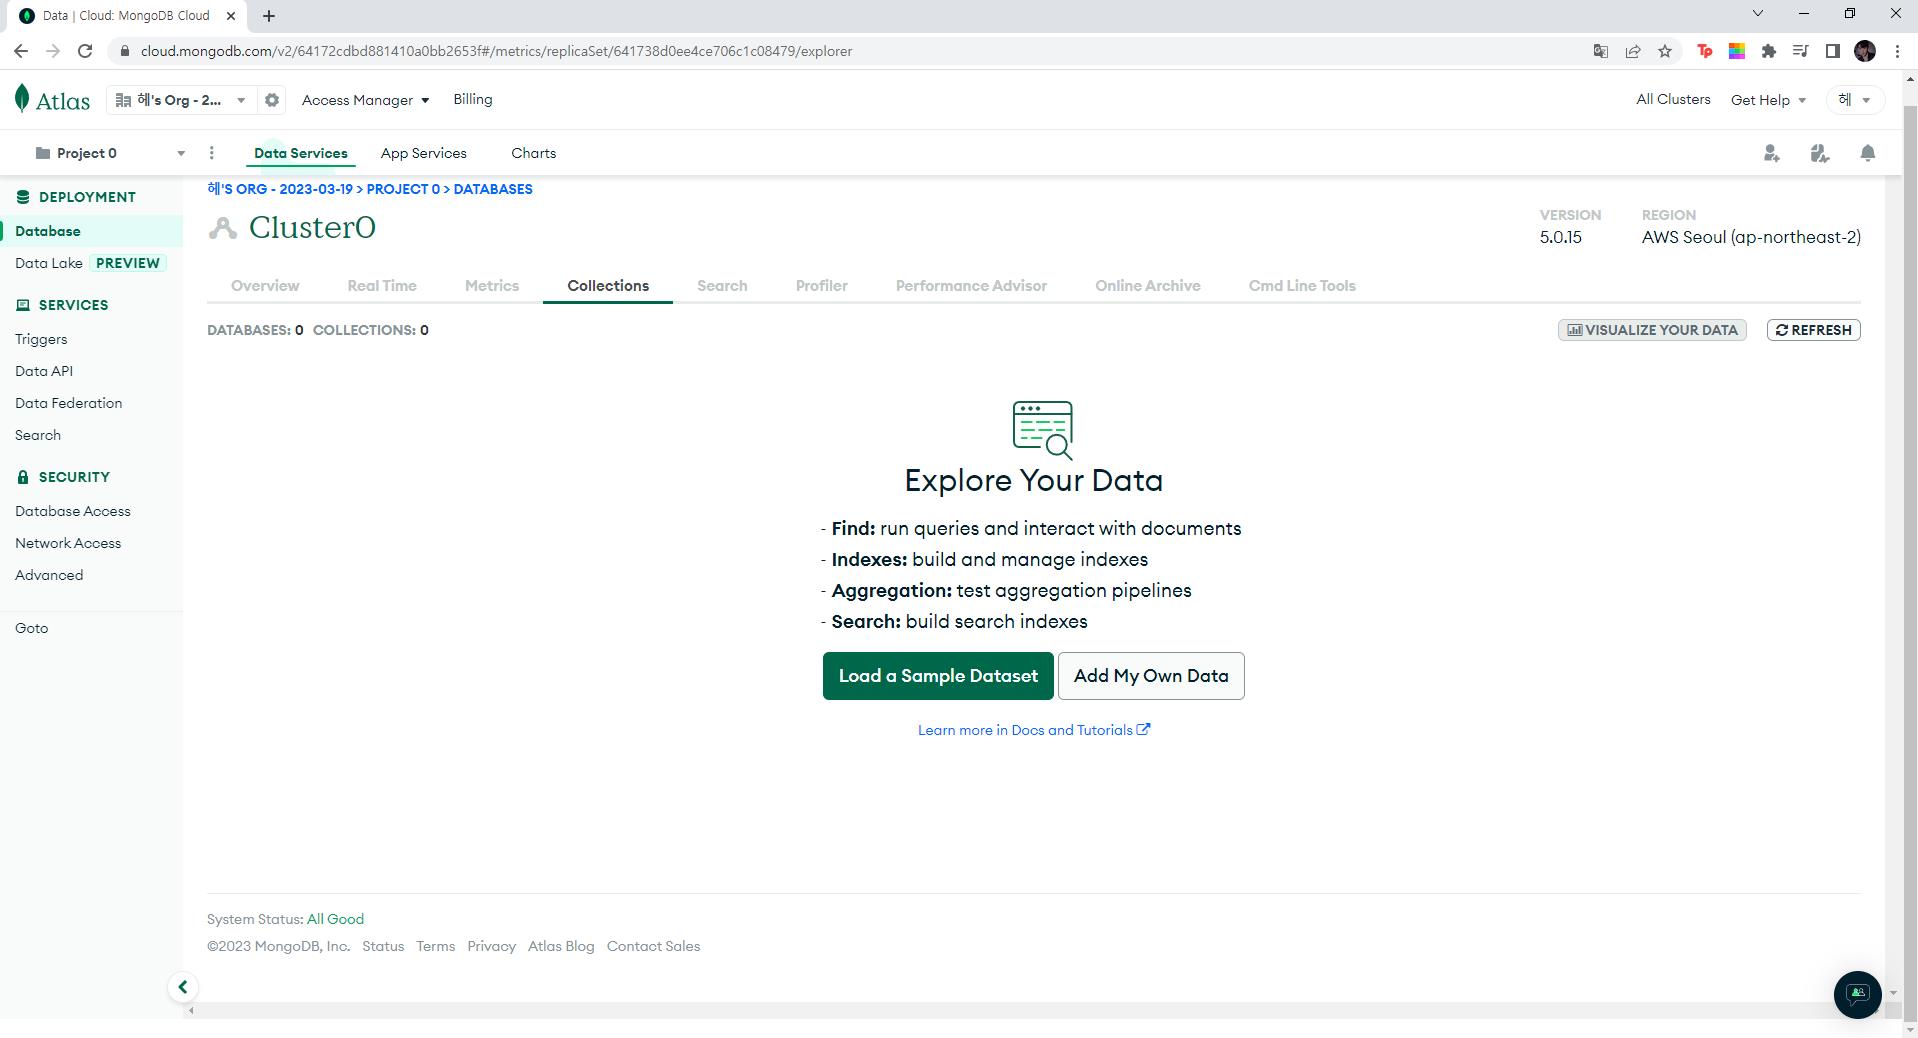Click the Visualize Your Data button
Image resolution: width=1918 pixels, height=1038 pixels.
point(1652,330)
